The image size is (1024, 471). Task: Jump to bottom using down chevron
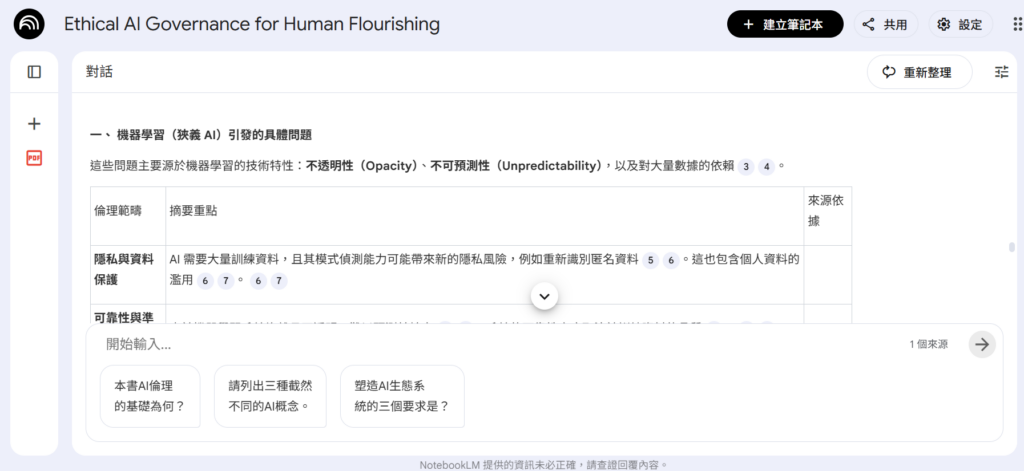coord(545,297)
